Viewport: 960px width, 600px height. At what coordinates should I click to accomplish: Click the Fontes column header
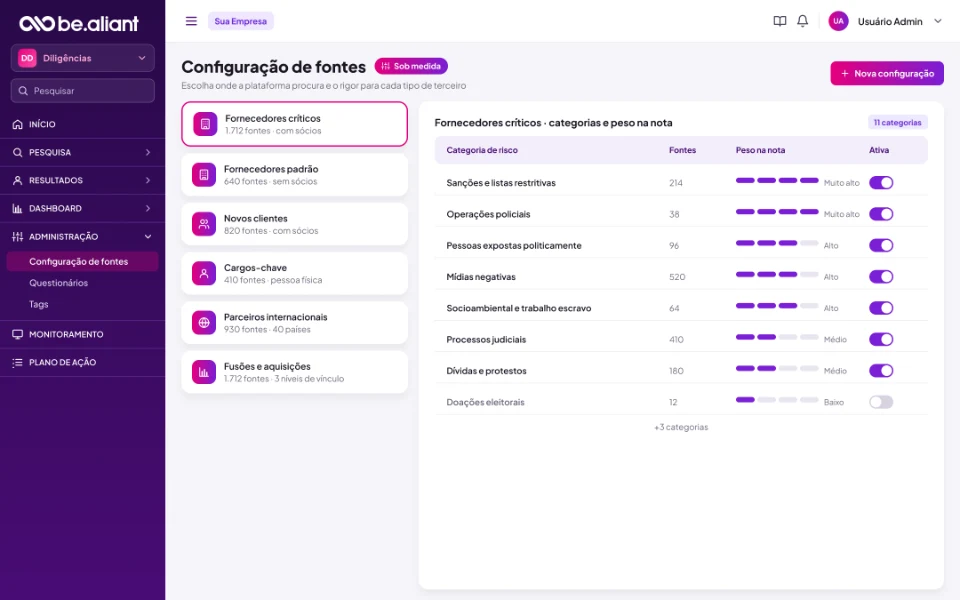pyautogui.click(x=682, y=150)
